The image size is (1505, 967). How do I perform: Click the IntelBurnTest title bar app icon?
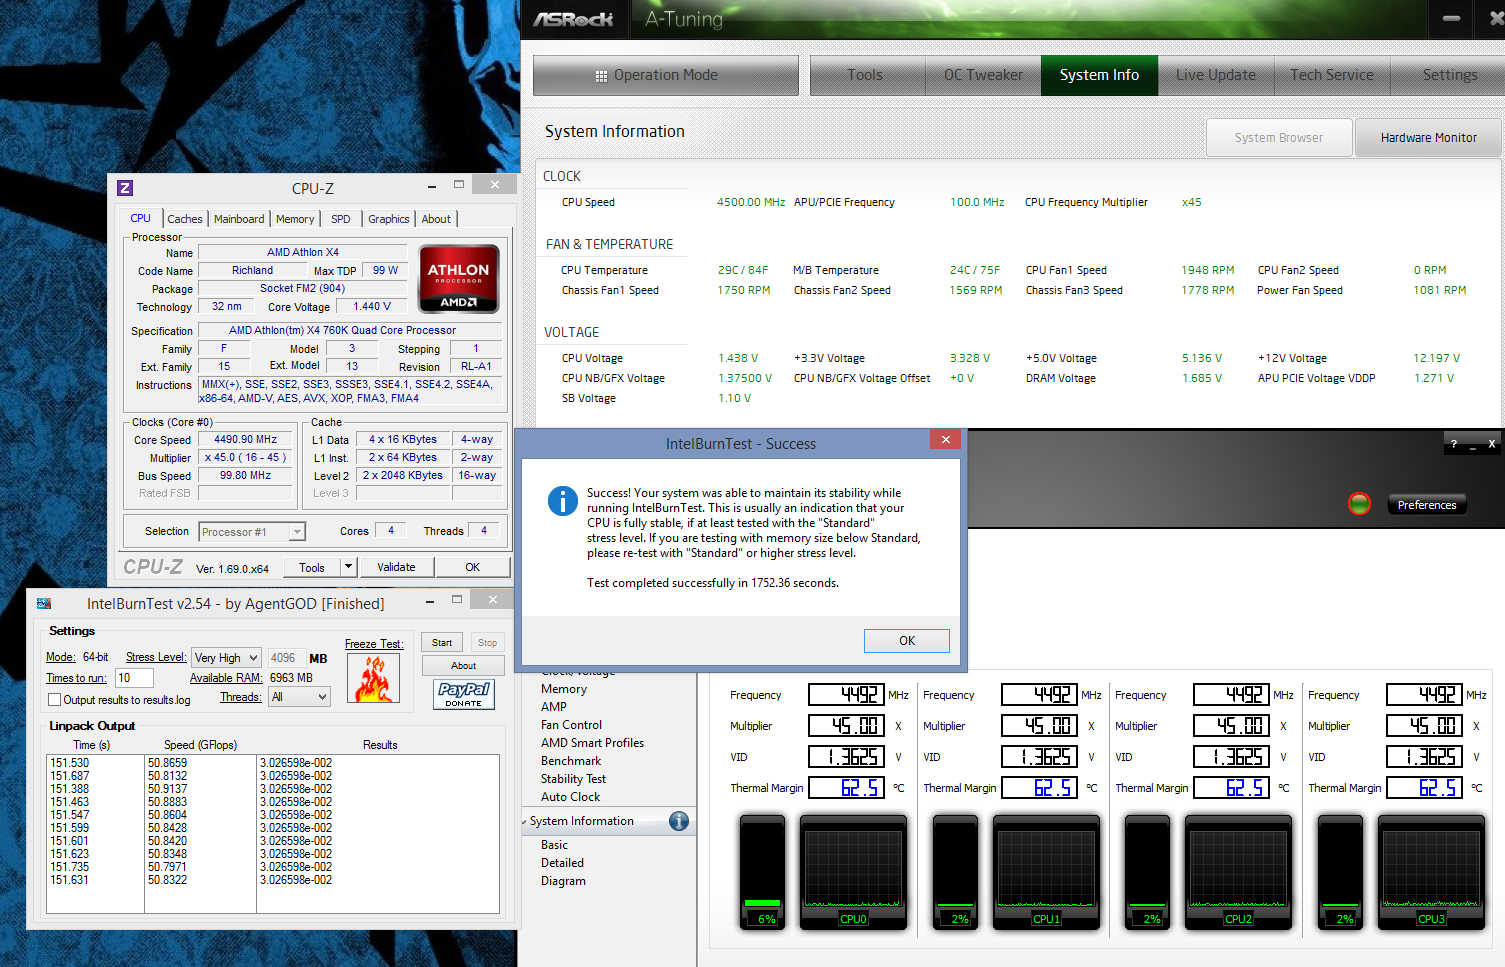point(44,603)
